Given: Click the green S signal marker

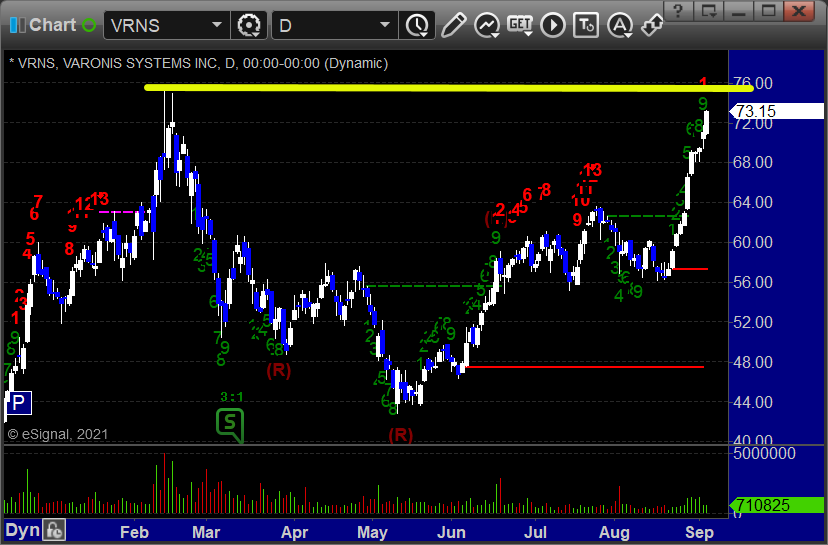Looking at the screenshot, I should 230,424.
